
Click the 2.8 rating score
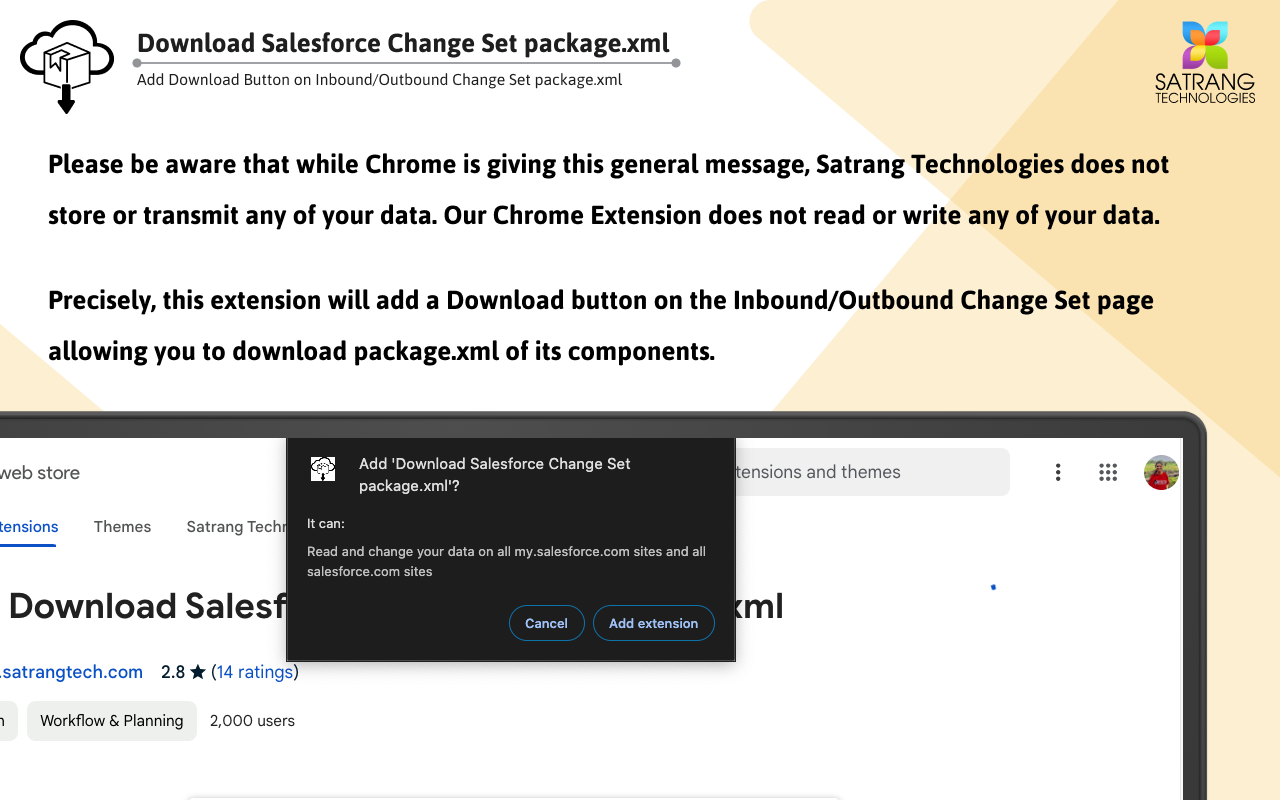[171, 672]
